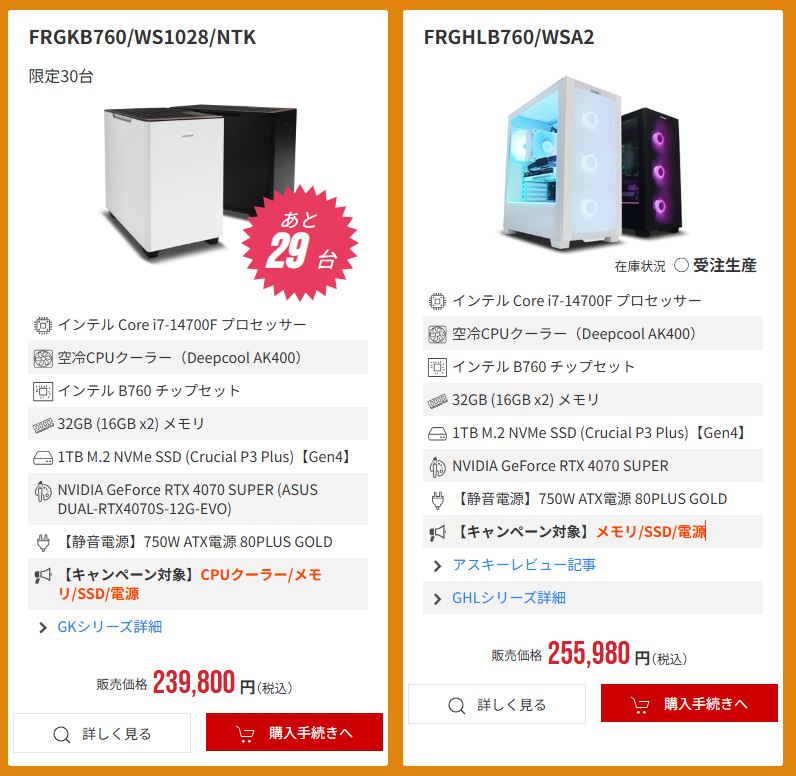796x776 pixels.
Task: Open the GKシリーズ詳細 link
Action: tap(110, 627)
